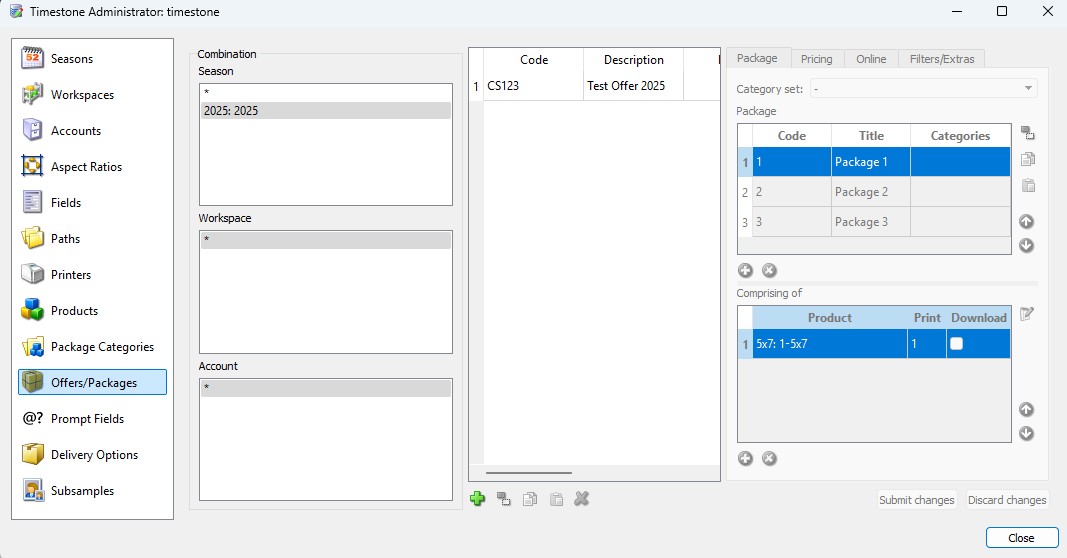
Task: Duplicate package icon beside Package table
Action: 1028,133
